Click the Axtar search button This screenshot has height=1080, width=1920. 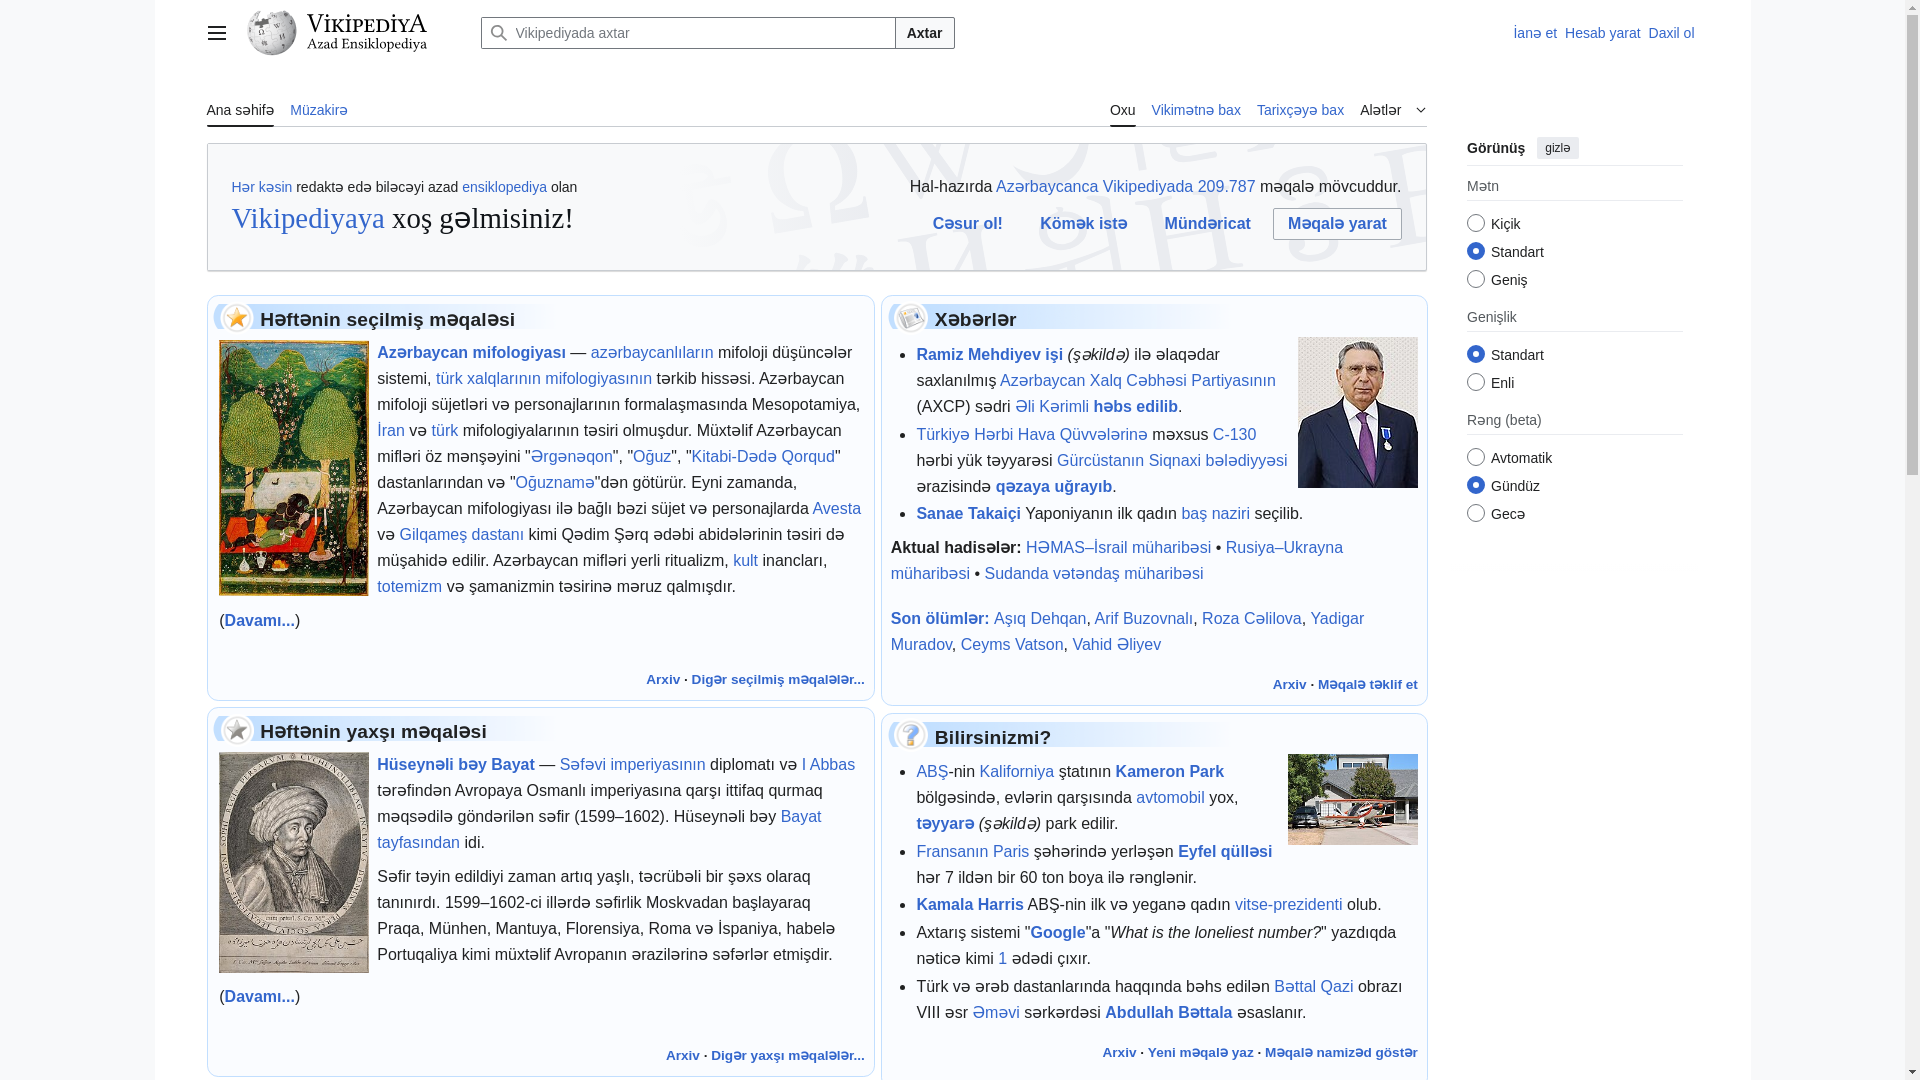point(924,33)
